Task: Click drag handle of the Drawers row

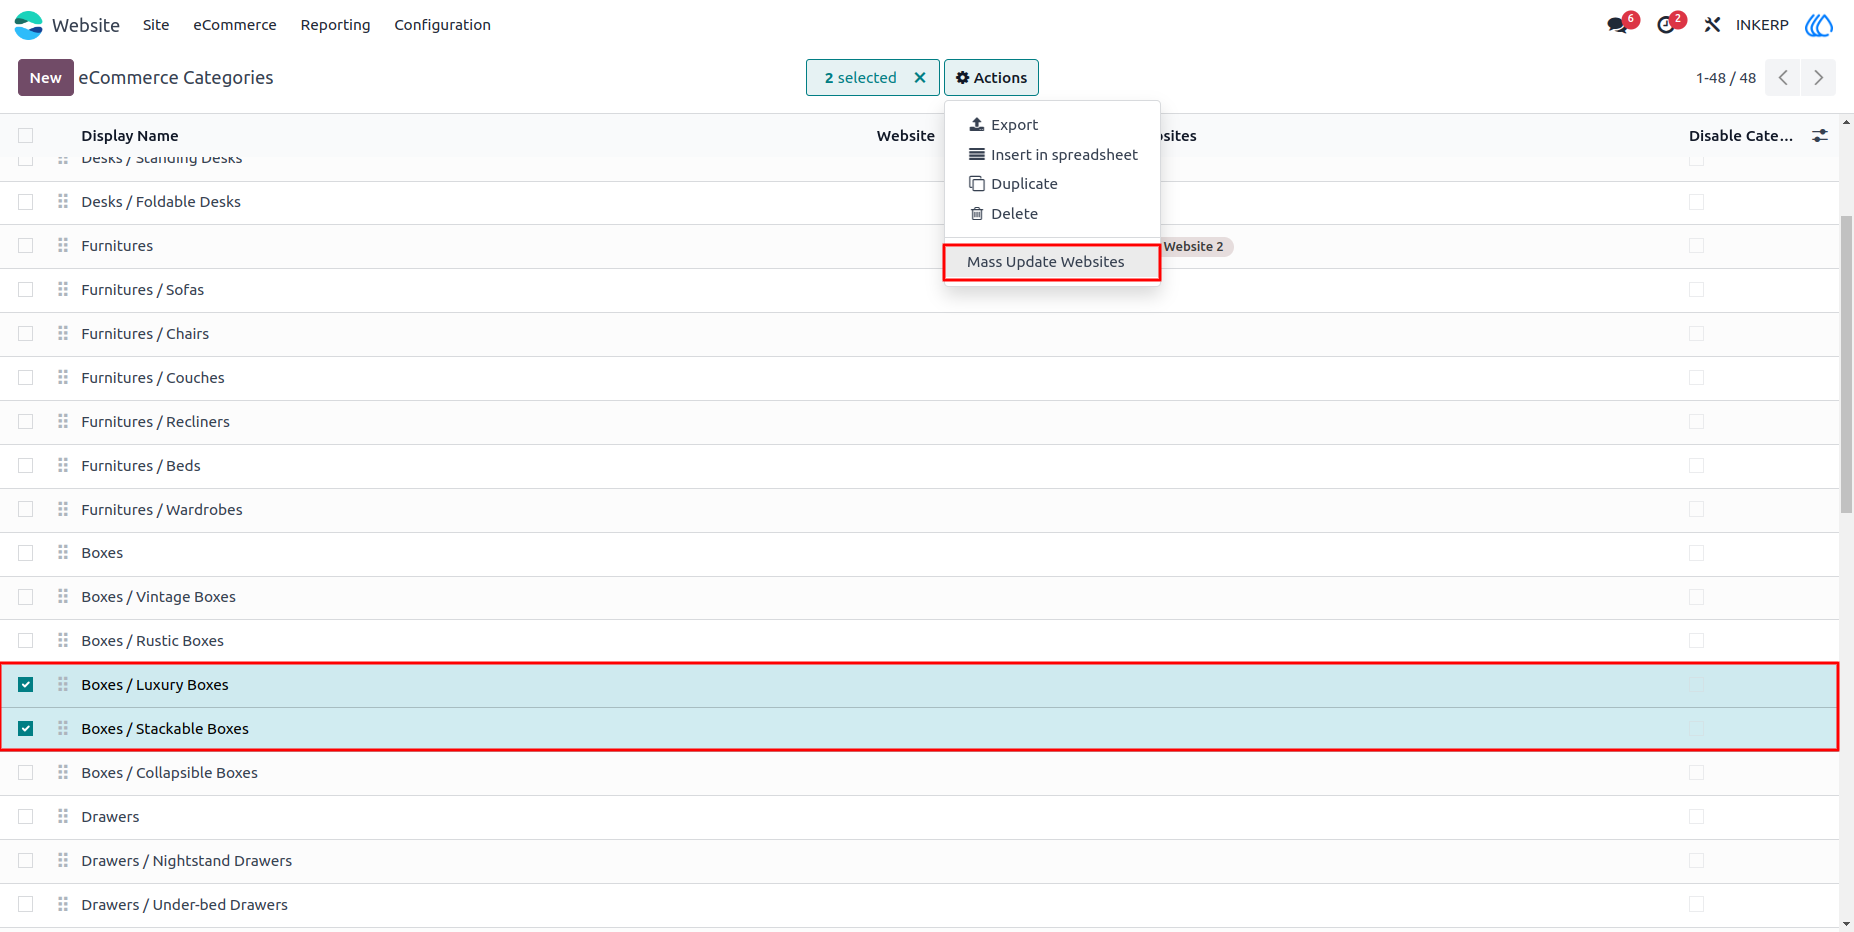Action: coord(63,816)
